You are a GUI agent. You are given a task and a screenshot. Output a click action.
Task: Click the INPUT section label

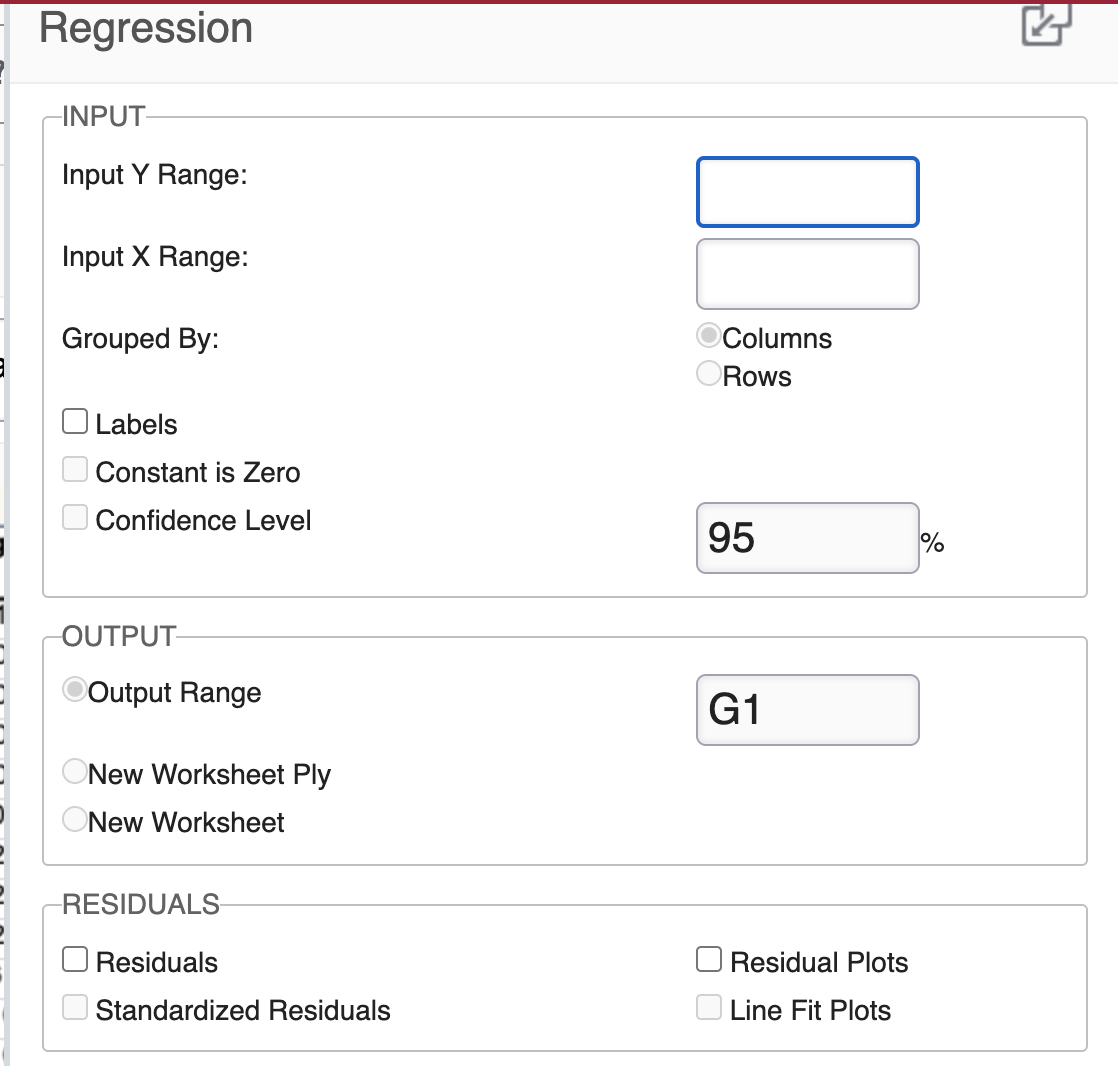pyautogui.click(x=100, y=117)
